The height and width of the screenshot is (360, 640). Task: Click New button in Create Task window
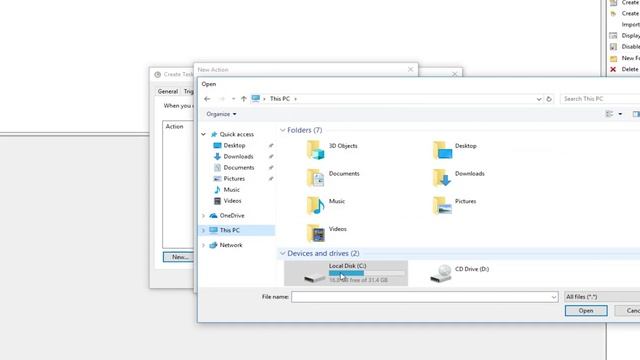pos(178,257)
